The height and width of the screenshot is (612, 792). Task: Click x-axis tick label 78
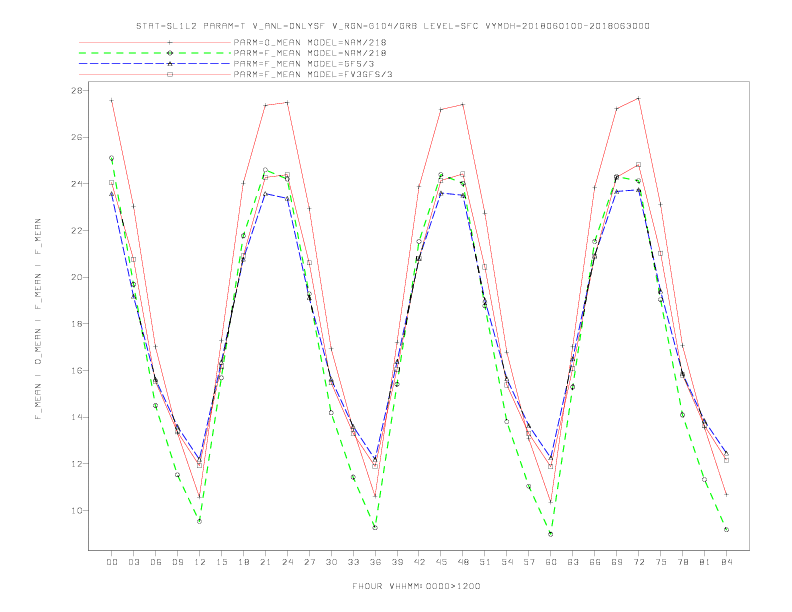(x=683, y=562)
